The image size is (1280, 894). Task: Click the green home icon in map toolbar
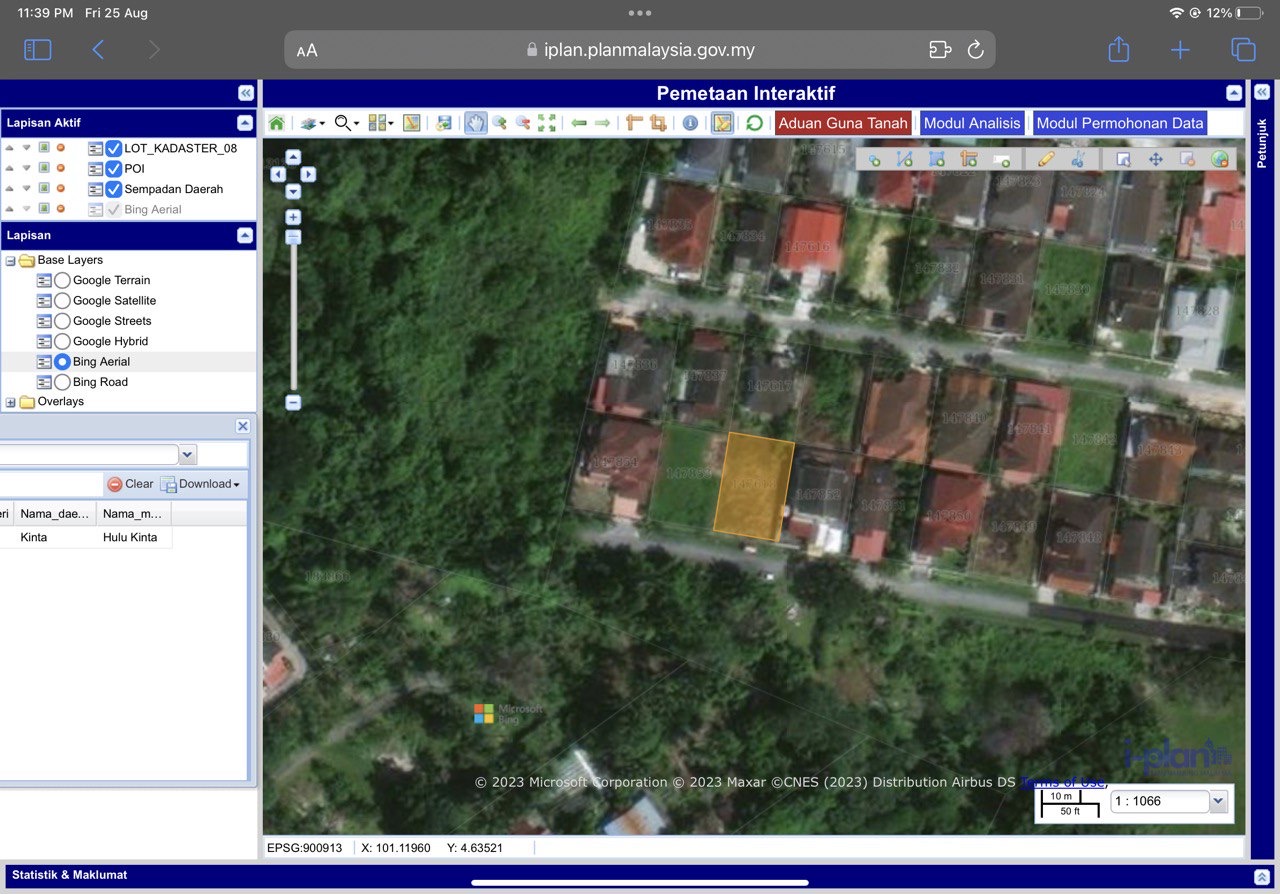pyautogui.click(x=276, y=123)
